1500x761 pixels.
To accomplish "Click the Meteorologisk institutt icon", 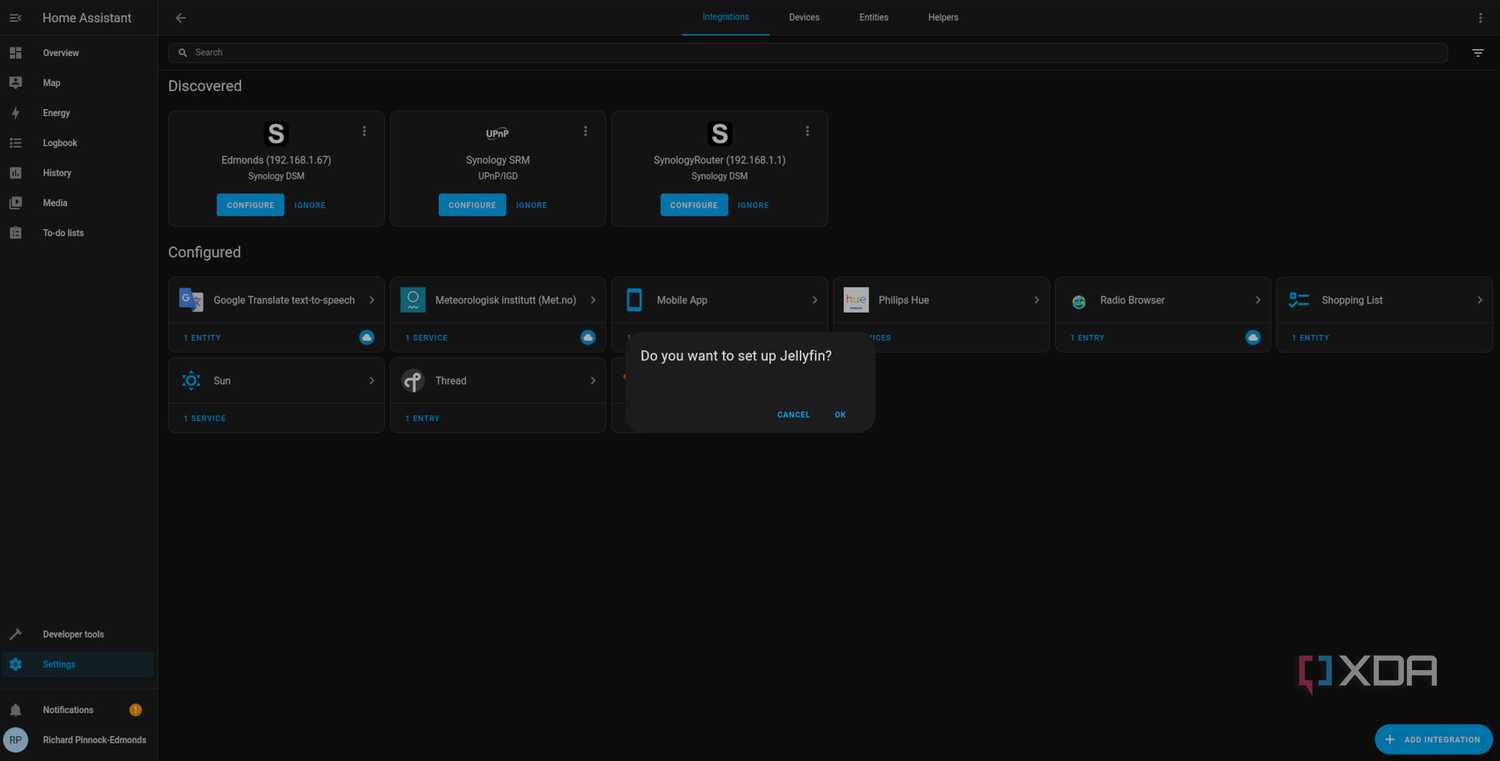I will (x=413, y=300).
